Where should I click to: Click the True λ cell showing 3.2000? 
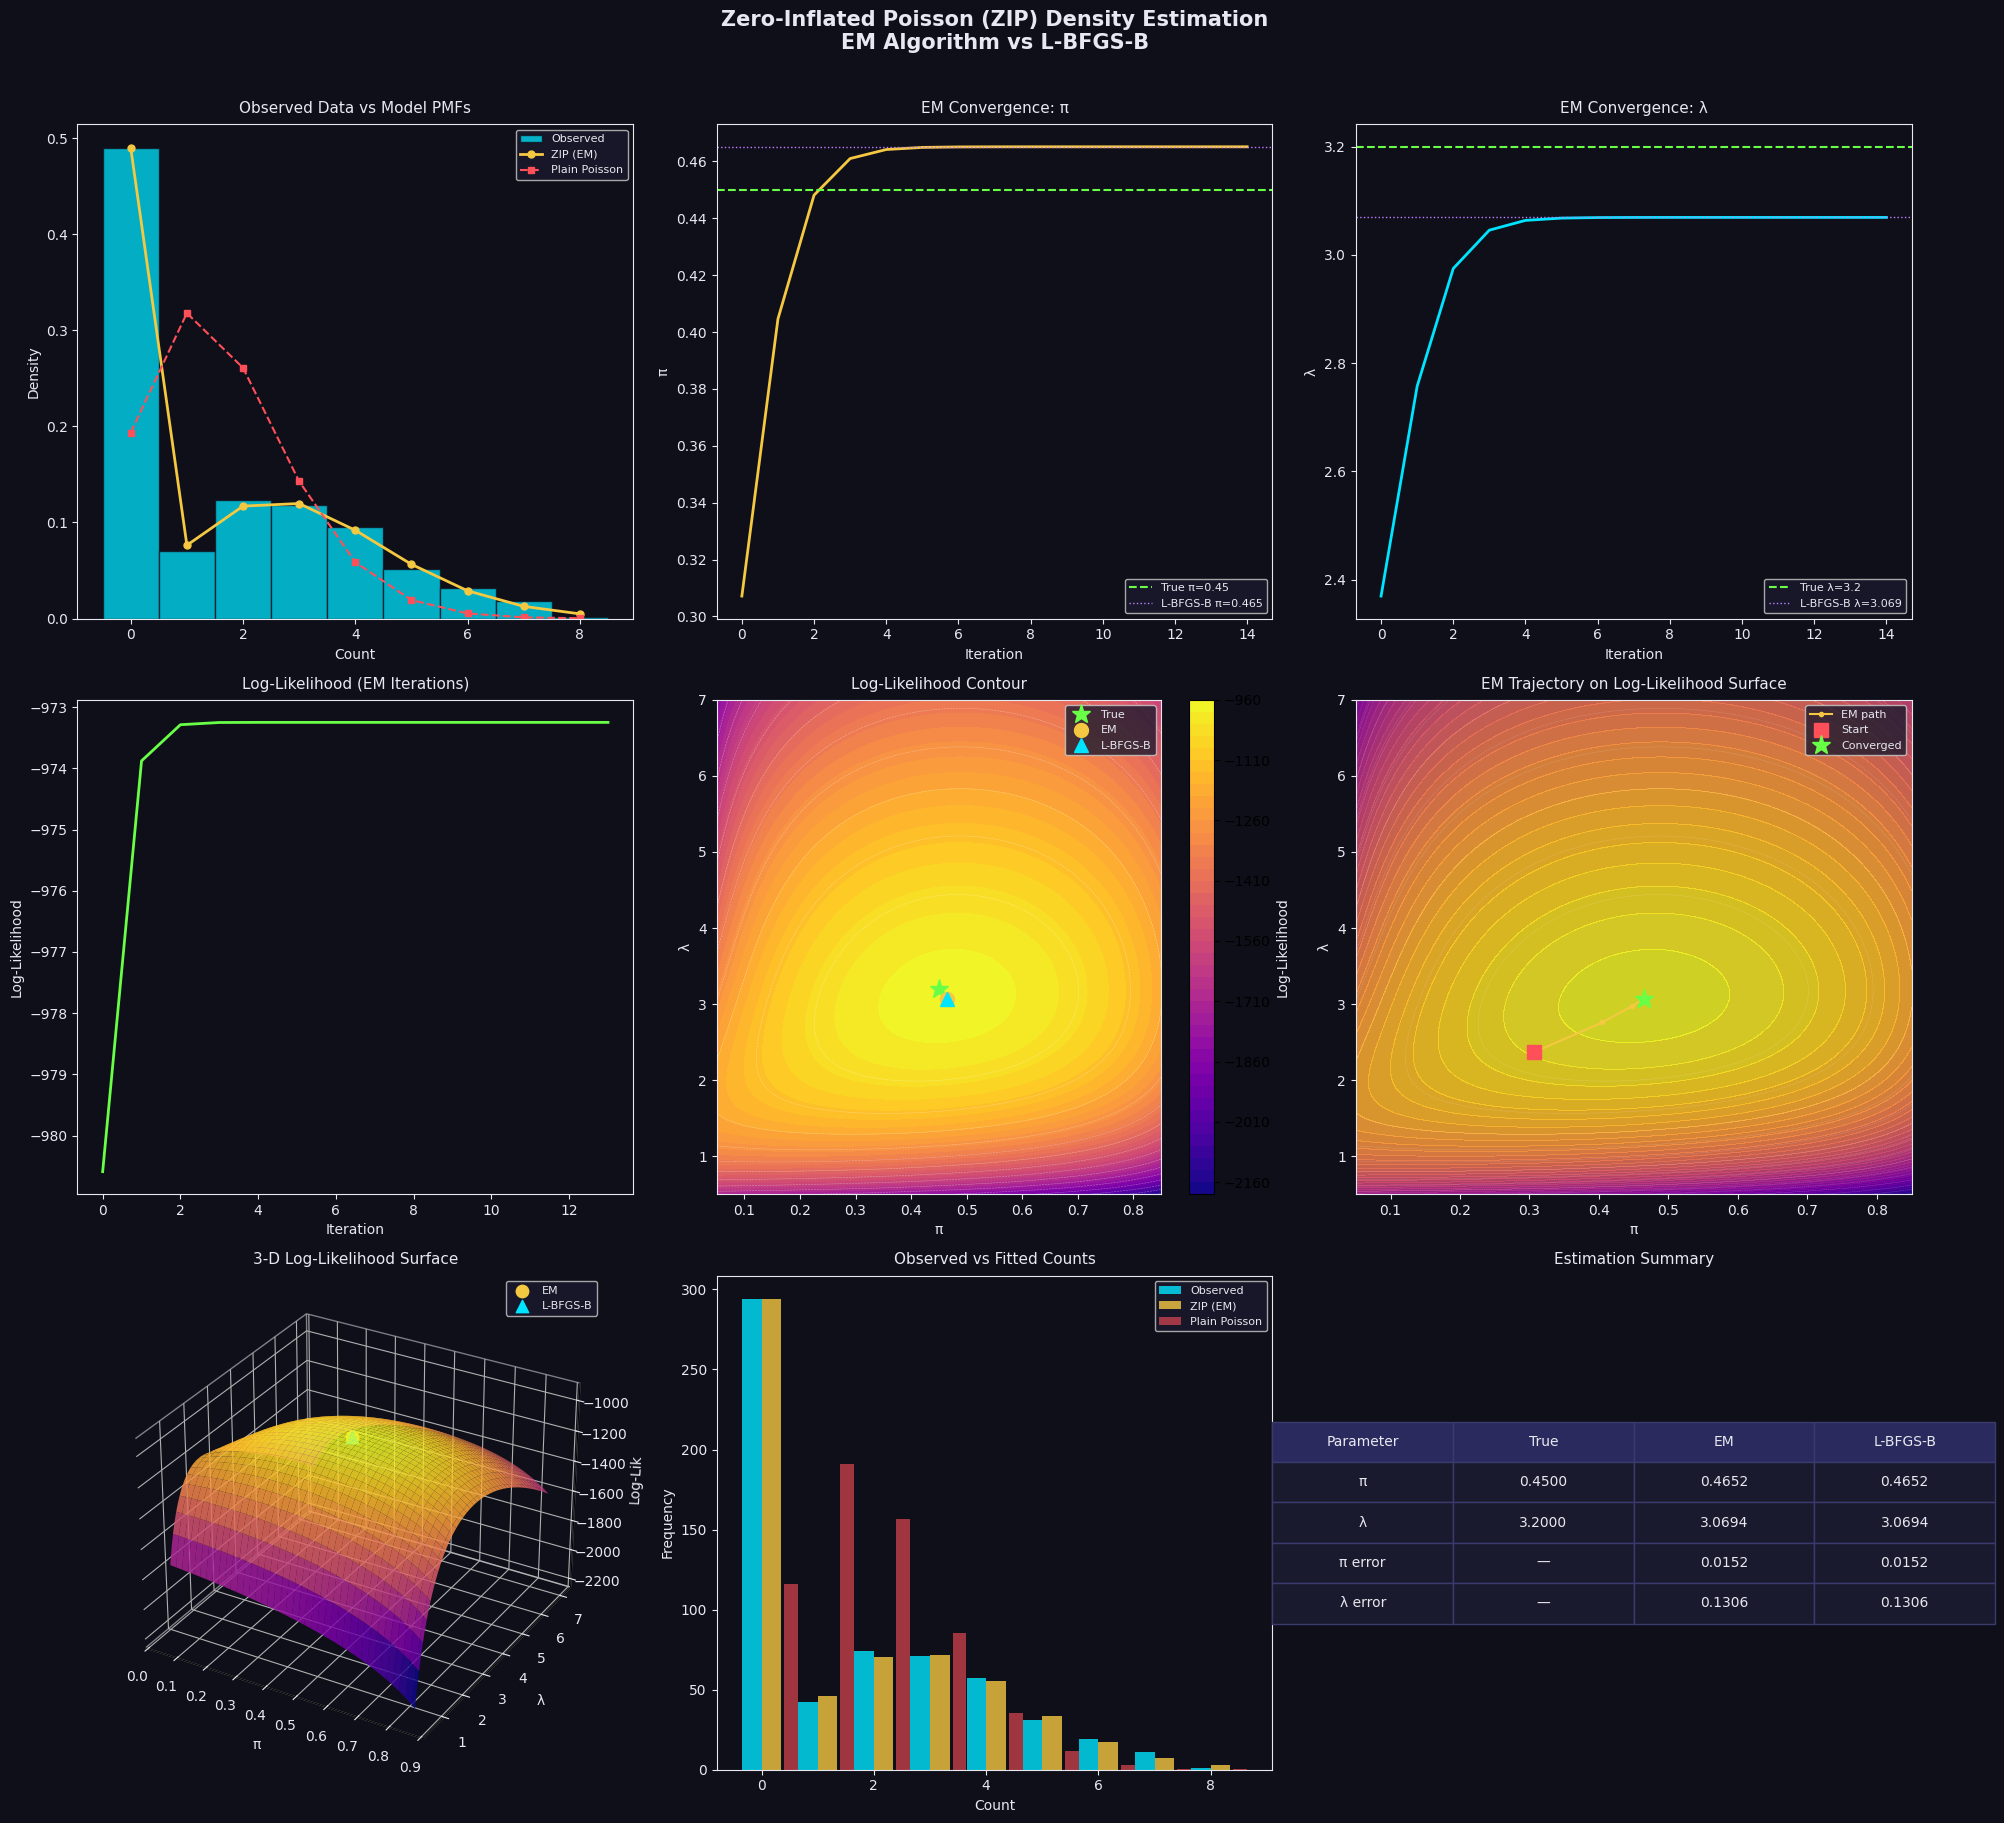point(1543,1522)
